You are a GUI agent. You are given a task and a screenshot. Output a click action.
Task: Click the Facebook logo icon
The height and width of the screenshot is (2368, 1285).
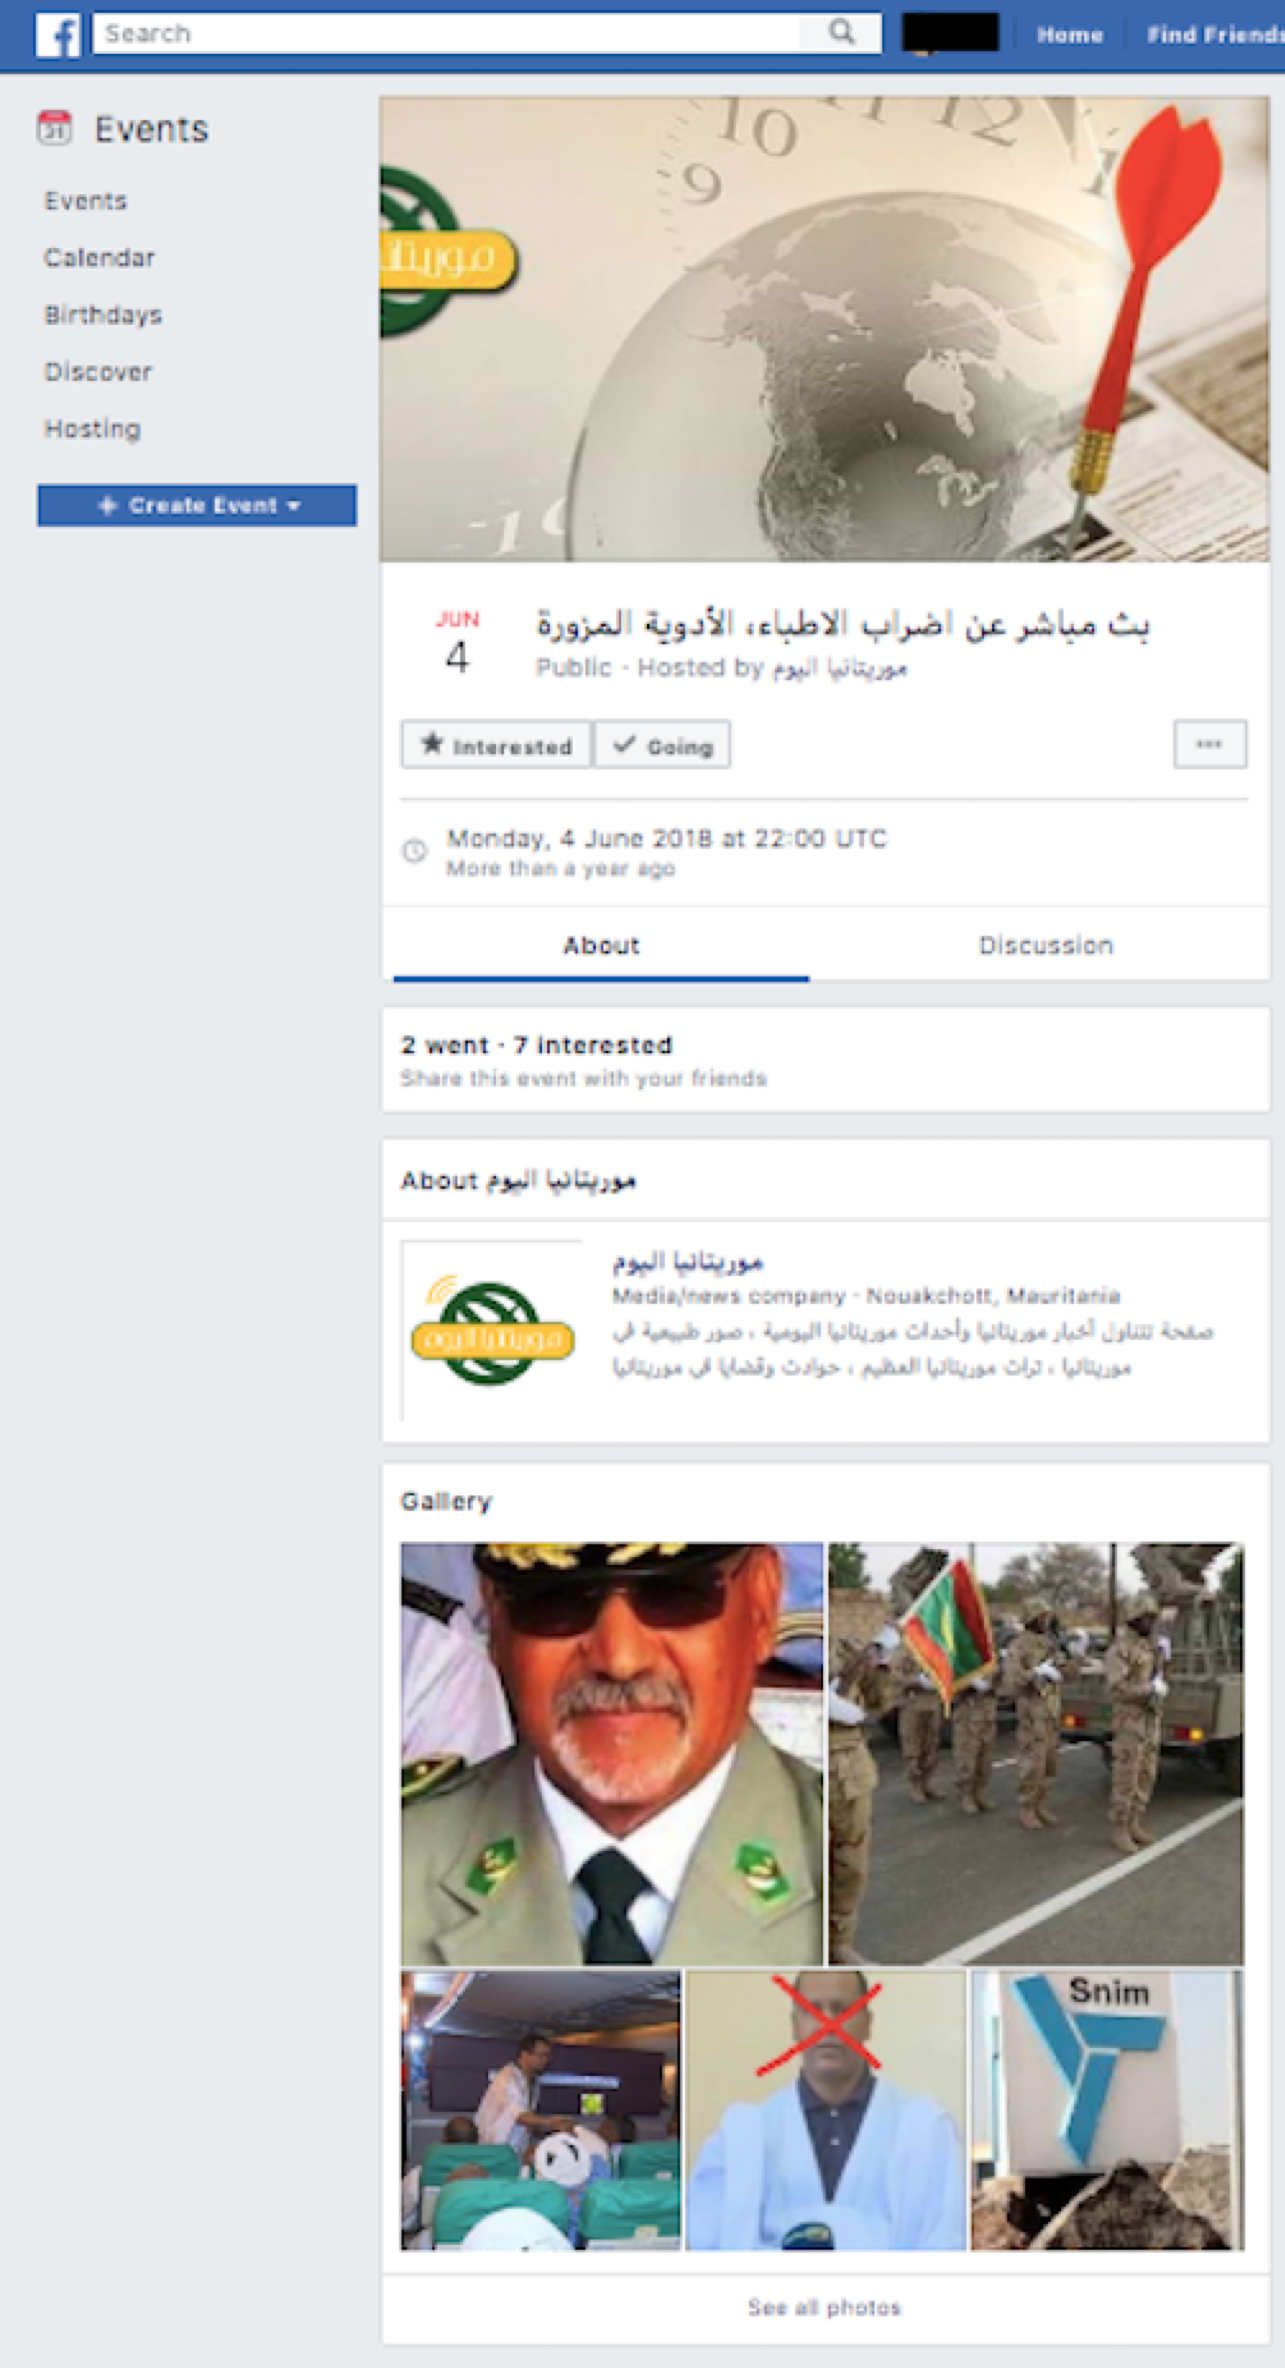coord(57,34)
